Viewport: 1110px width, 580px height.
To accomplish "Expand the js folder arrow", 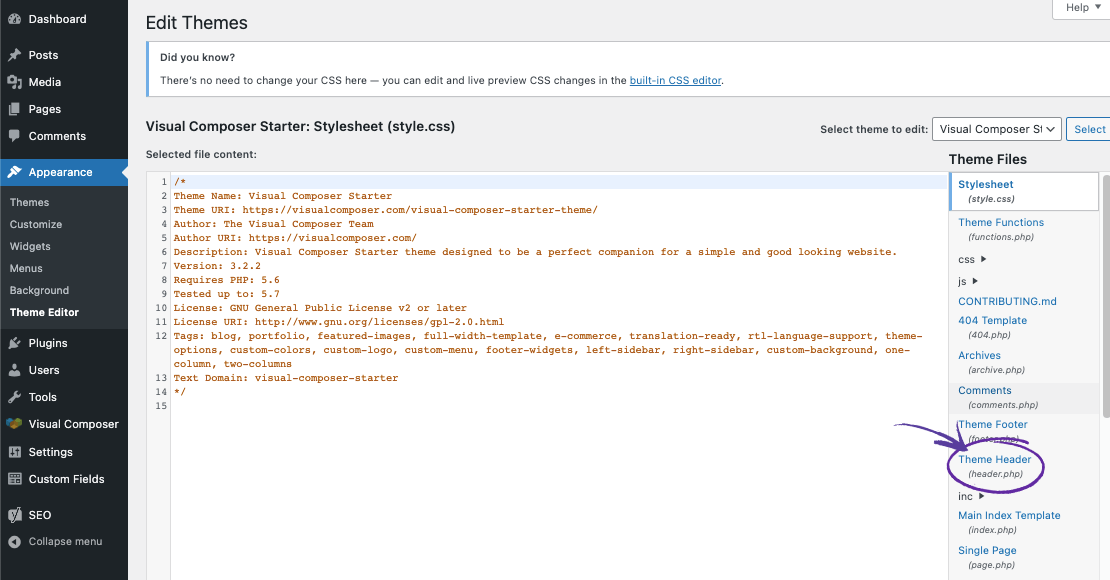I will (x=975, y=281).
